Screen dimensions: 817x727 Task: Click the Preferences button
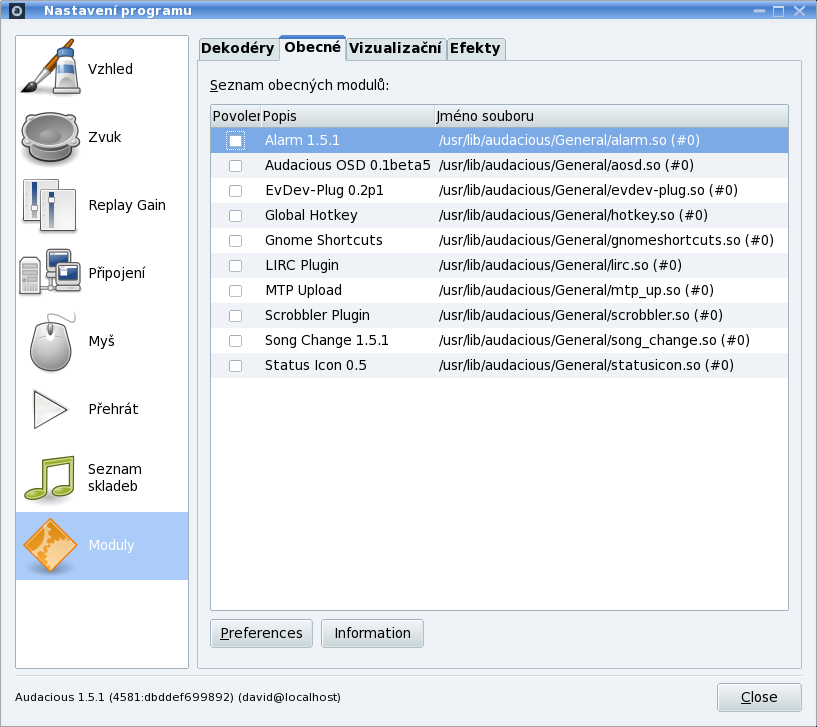click(261, 633)
